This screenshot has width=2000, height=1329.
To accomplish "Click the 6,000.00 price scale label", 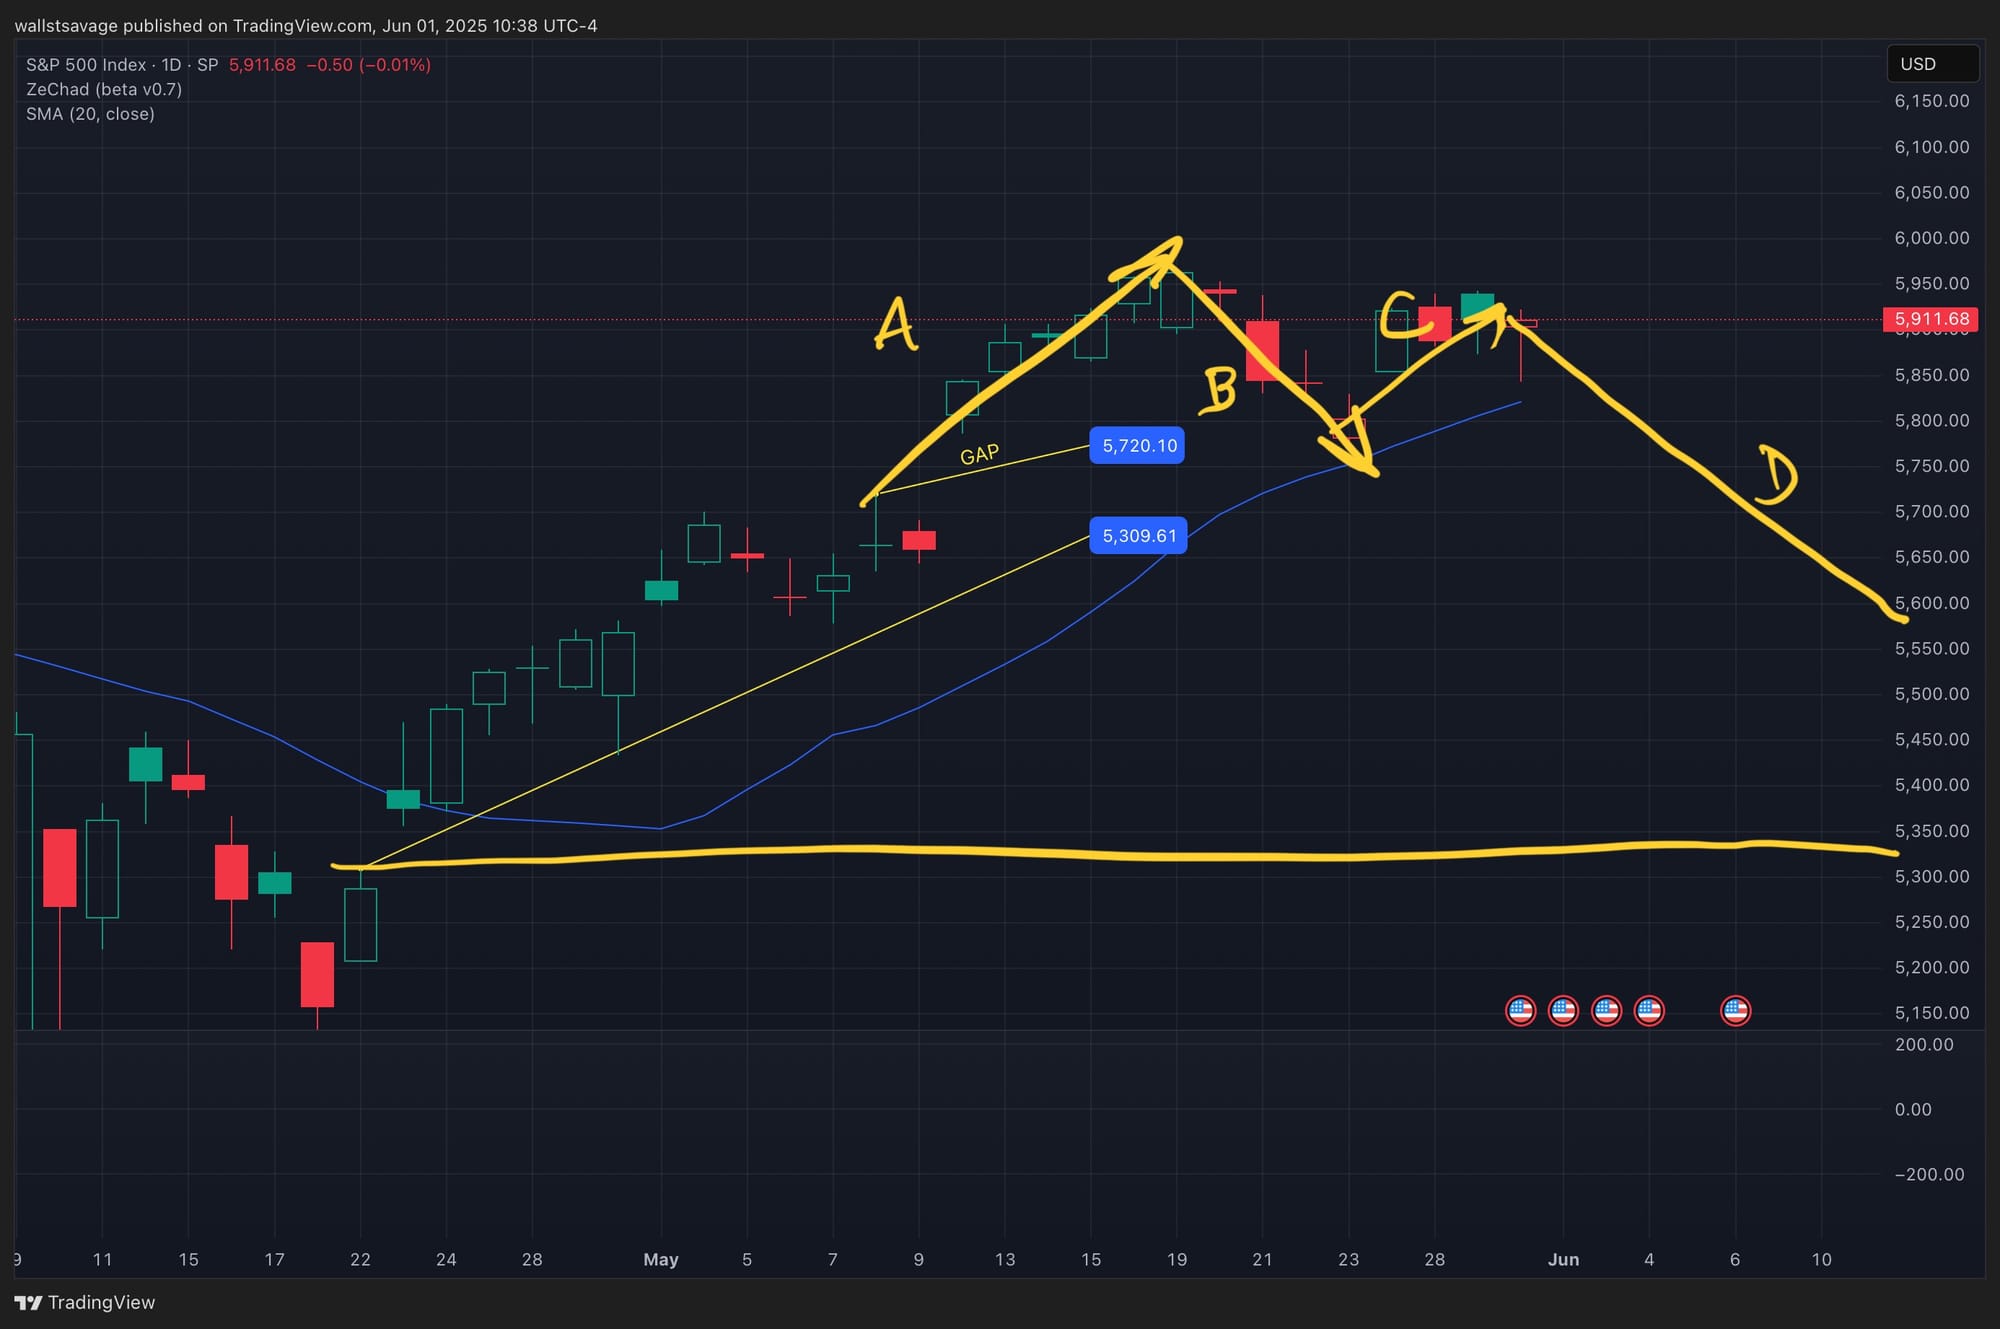I will click(x=1931, y=238).
